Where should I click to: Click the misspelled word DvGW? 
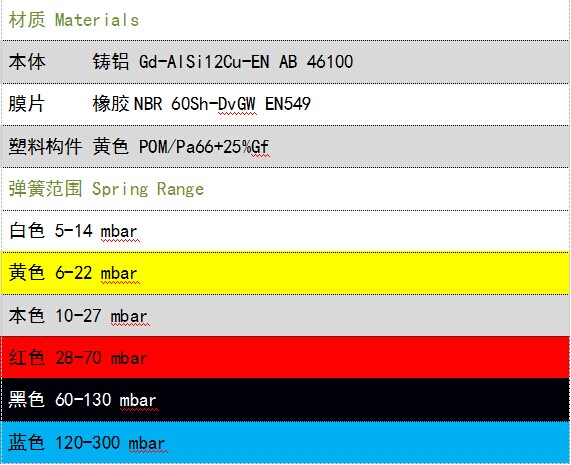[237, 104]
